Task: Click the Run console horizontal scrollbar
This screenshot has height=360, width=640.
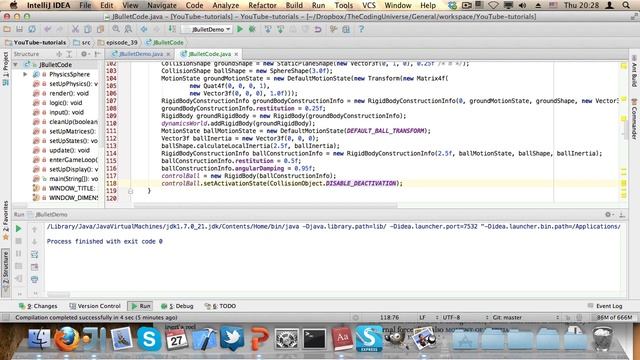Action: click(x=58, y=294)
